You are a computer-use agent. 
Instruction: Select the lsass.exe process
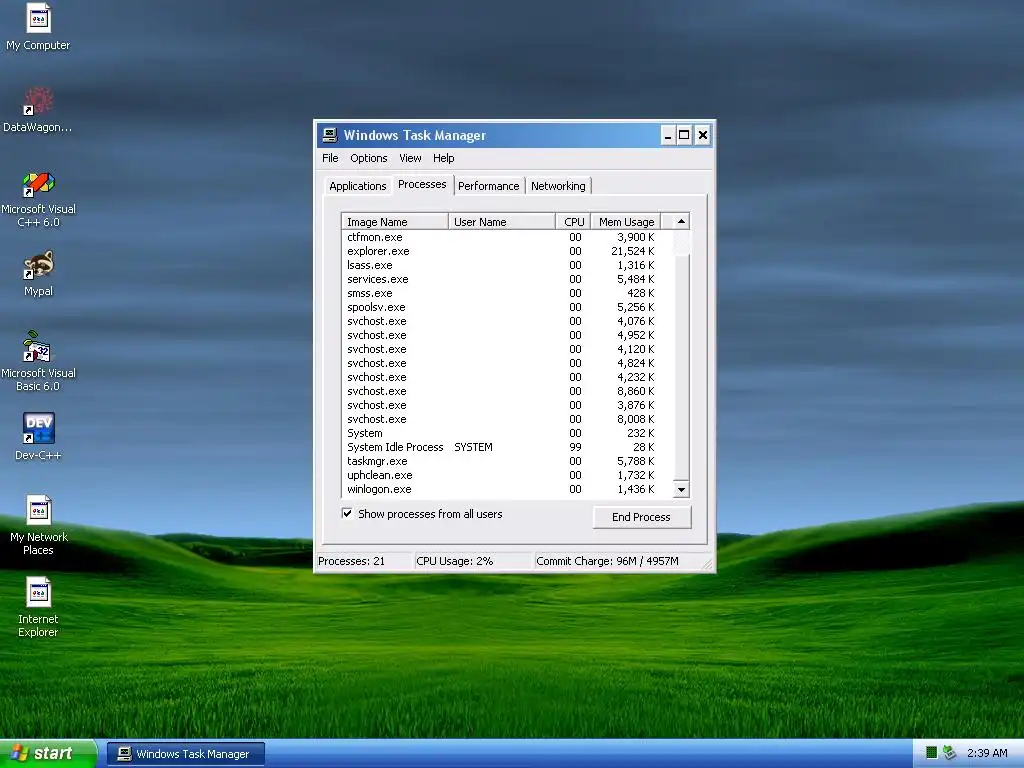[507, 265]
